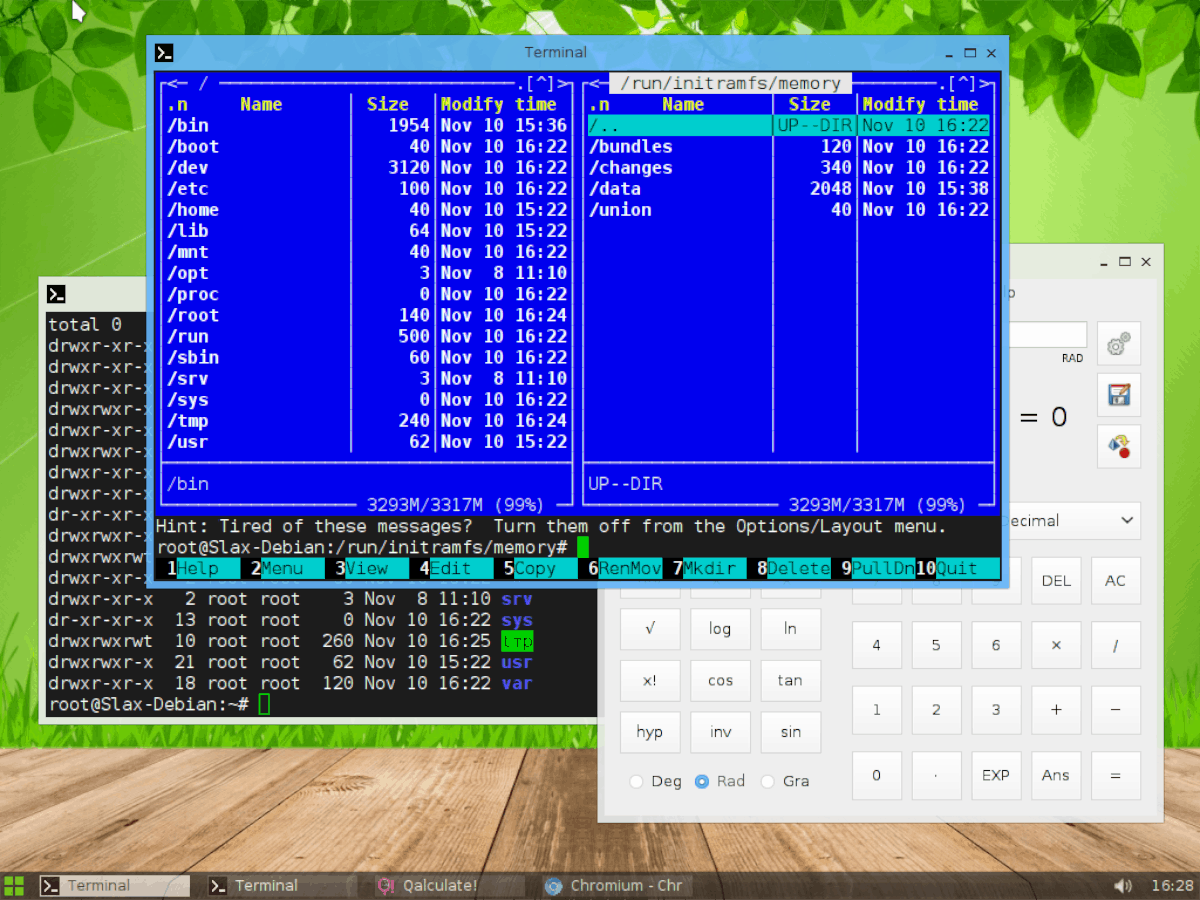Click the Terminal icon in the title bar

pyautogui.click(x=163, y=52)
